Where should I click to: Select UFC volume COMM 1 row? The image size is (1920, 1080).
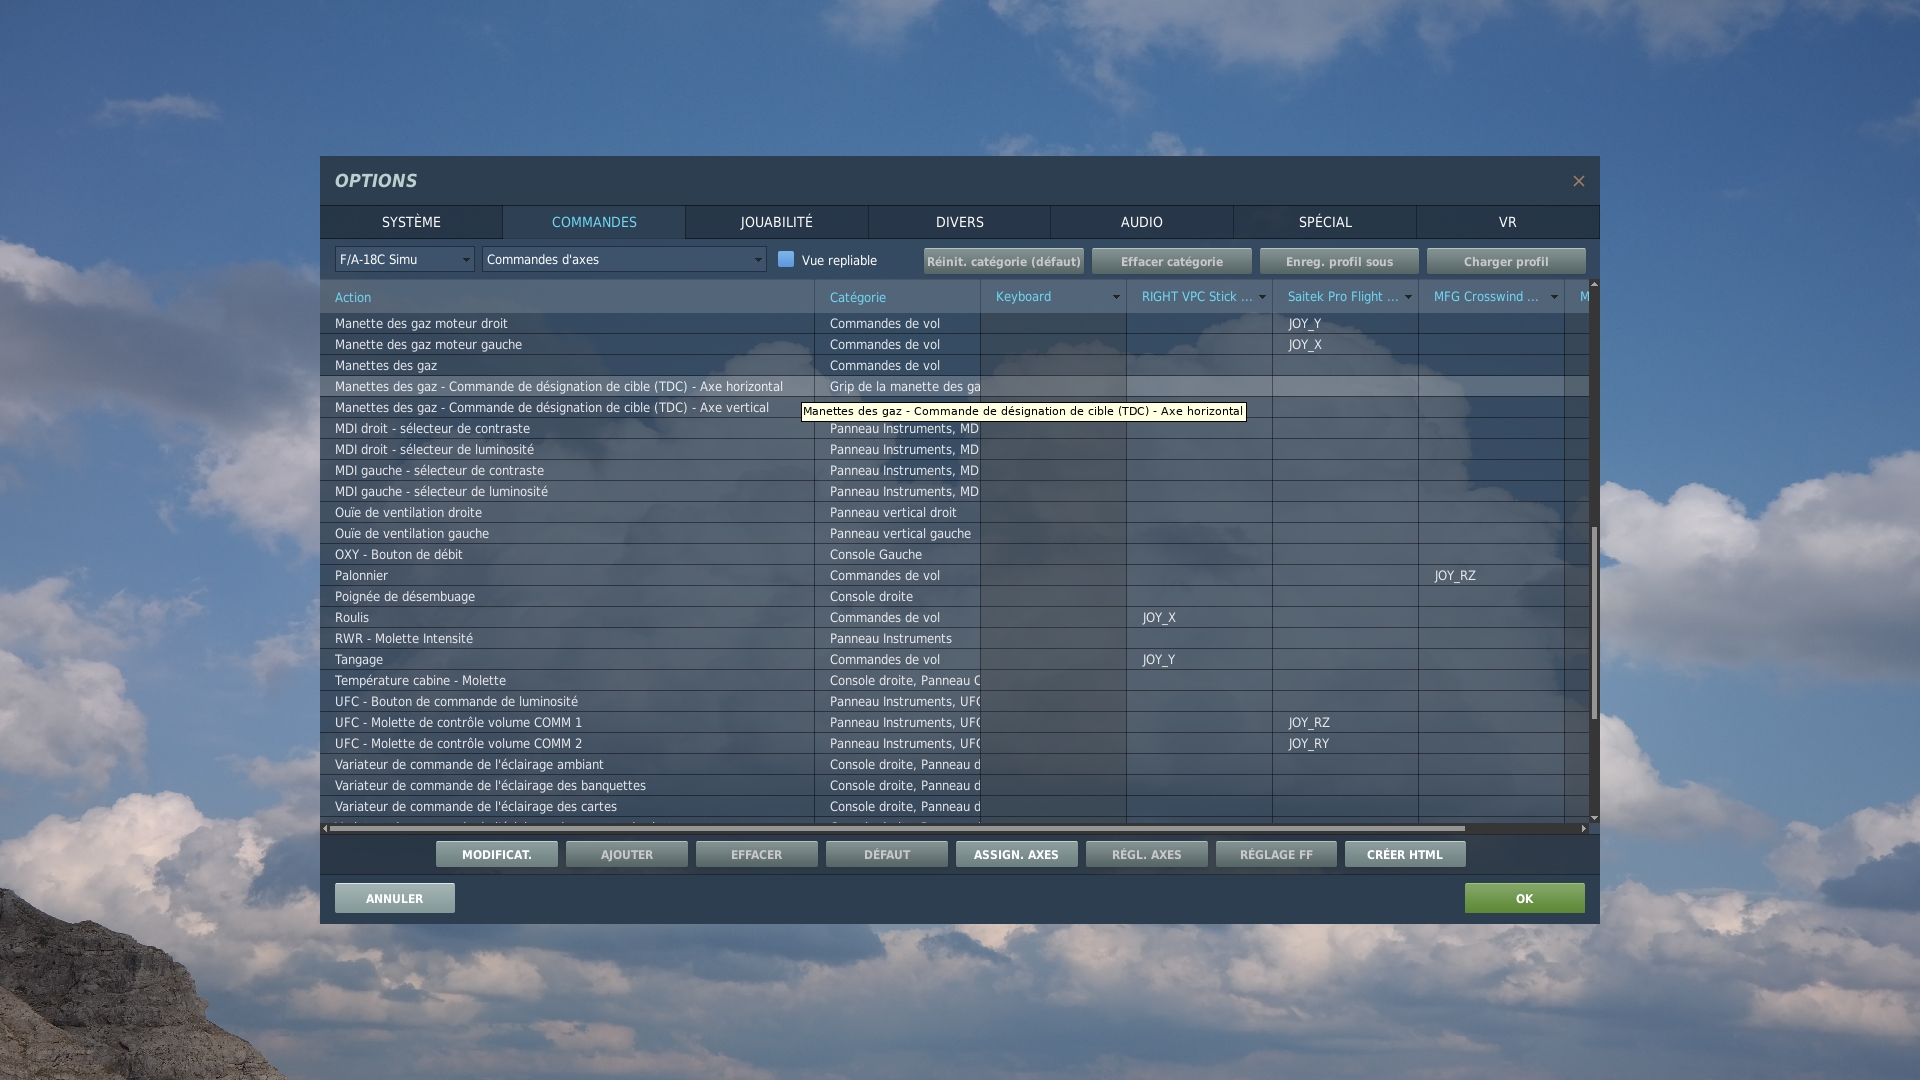[x=954, y=722]
